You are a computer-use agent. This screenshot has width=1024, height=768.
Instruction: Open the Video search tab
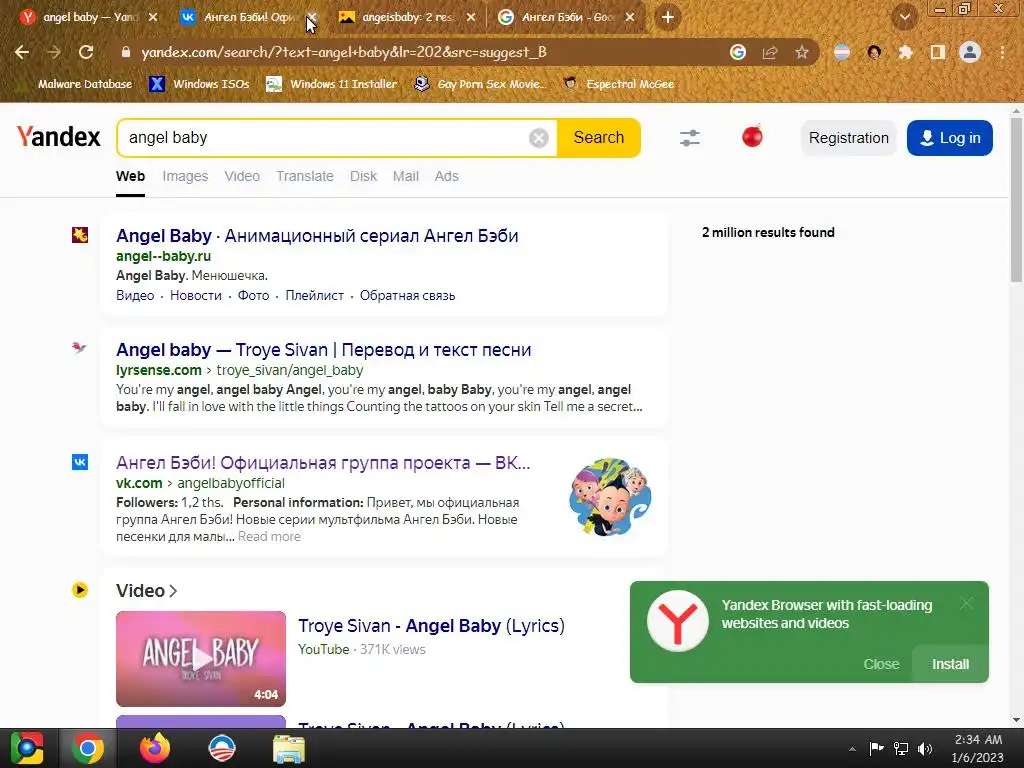tap(242, 176)
